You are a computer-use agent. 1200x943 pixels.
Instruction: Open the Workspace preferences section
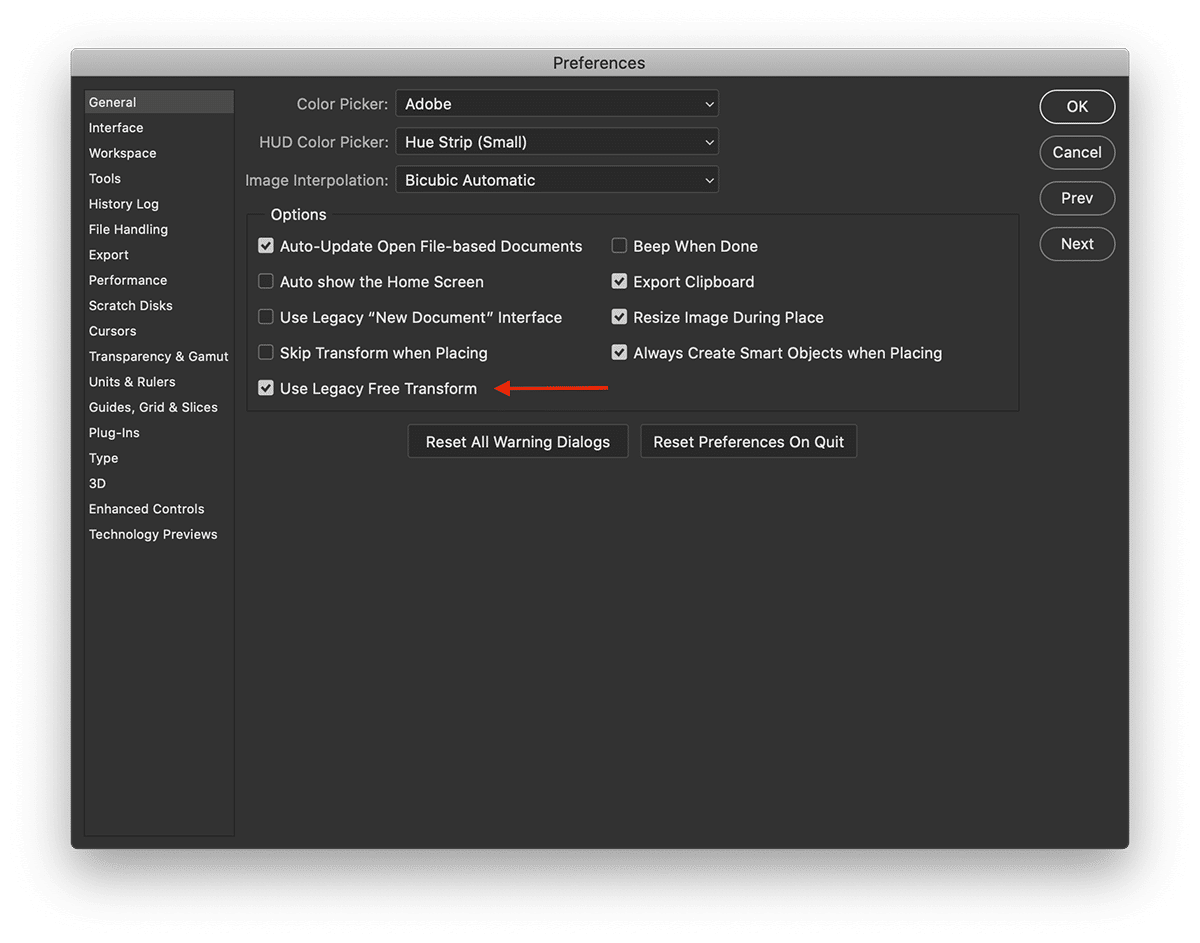point(160,153)
